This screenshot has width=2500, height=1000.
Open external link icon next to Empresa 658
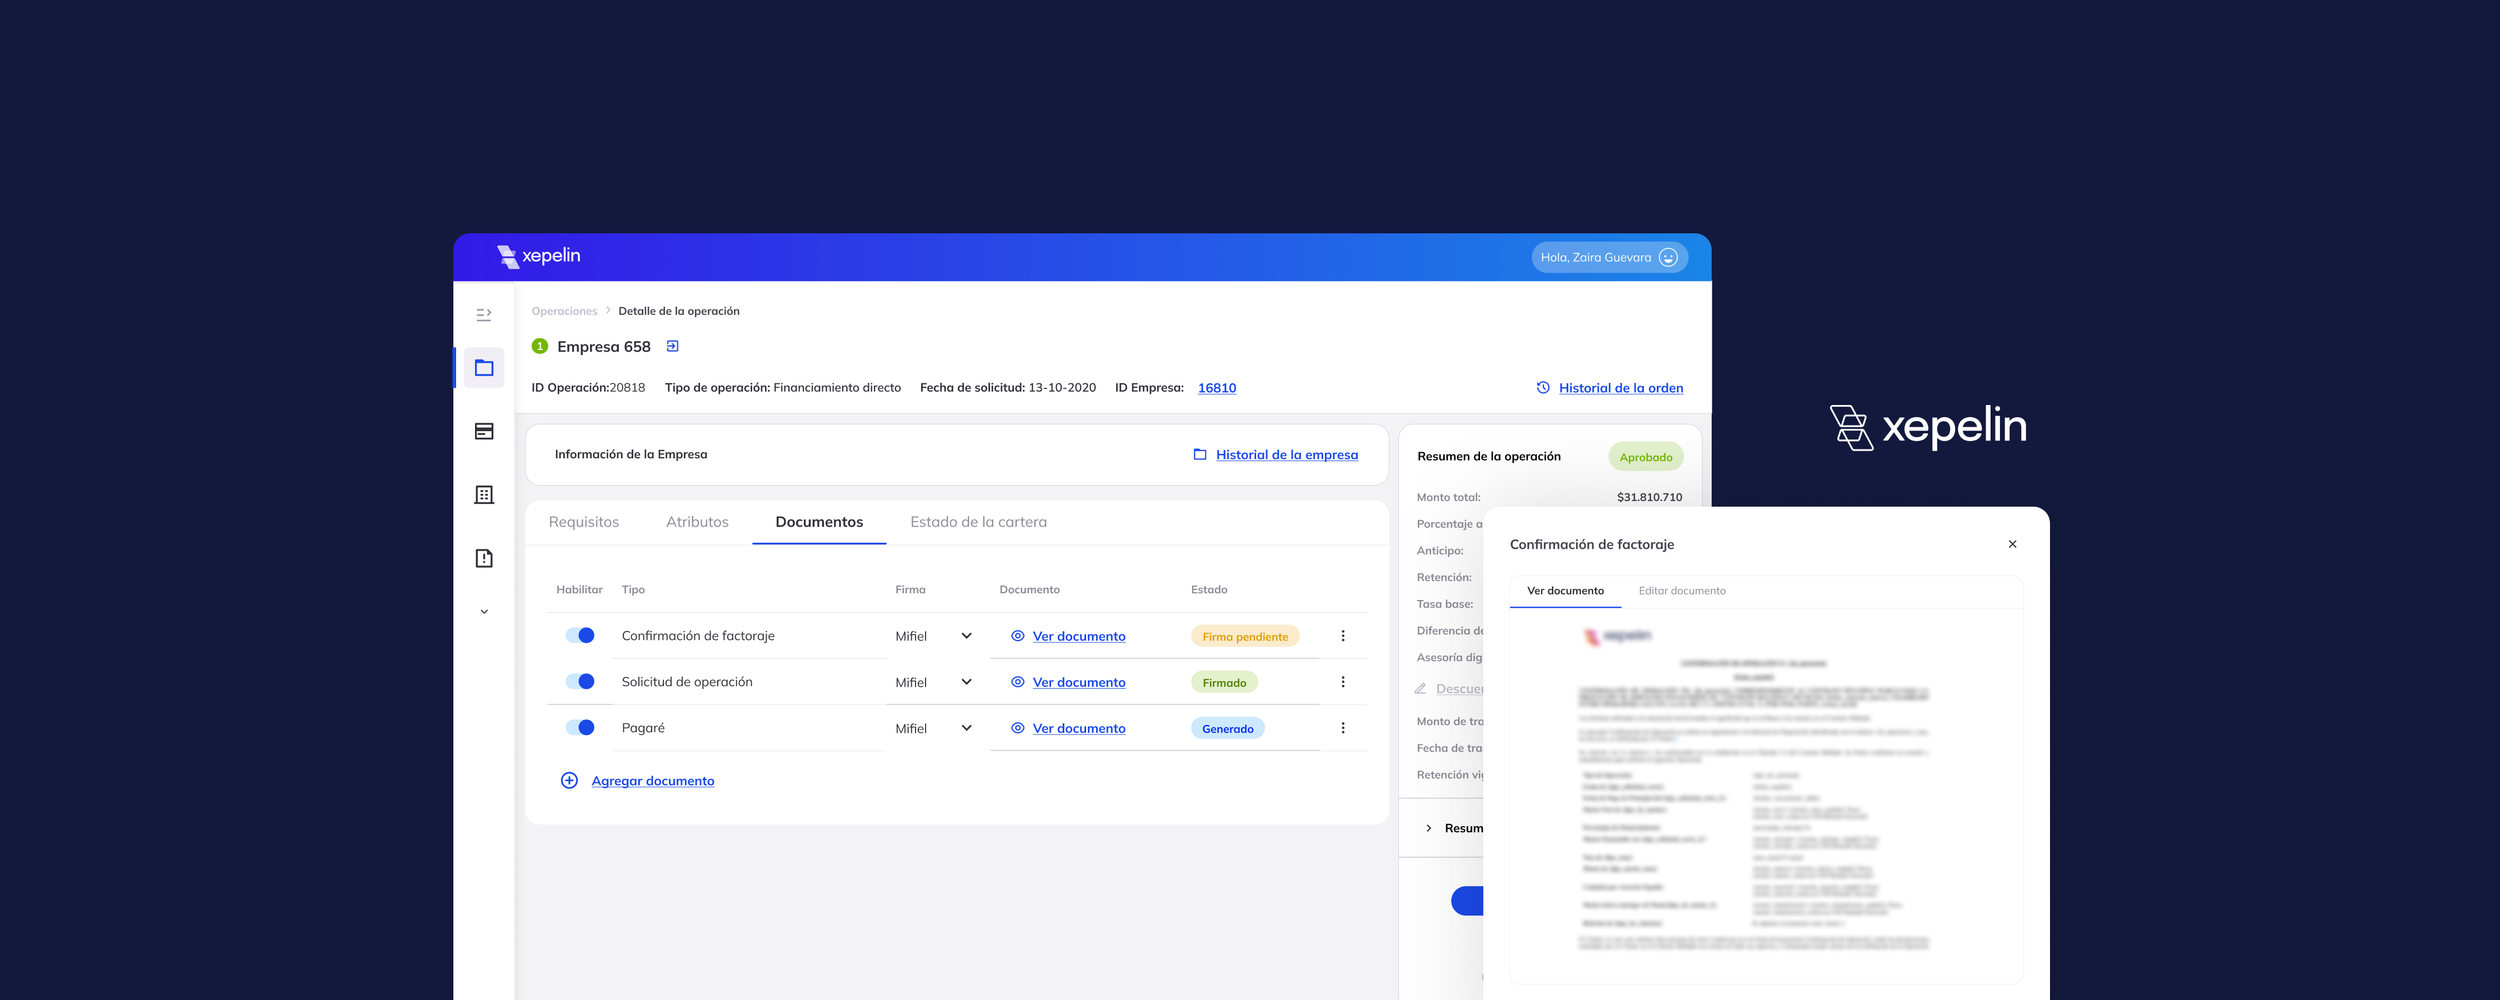[x=673, y=346]
